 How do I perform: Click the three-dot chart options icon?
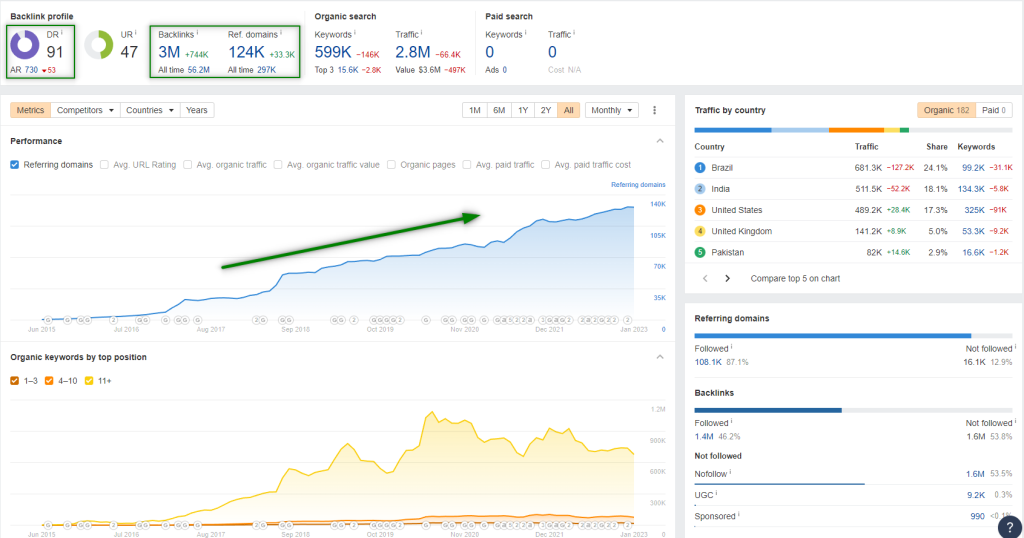[655, 110]
